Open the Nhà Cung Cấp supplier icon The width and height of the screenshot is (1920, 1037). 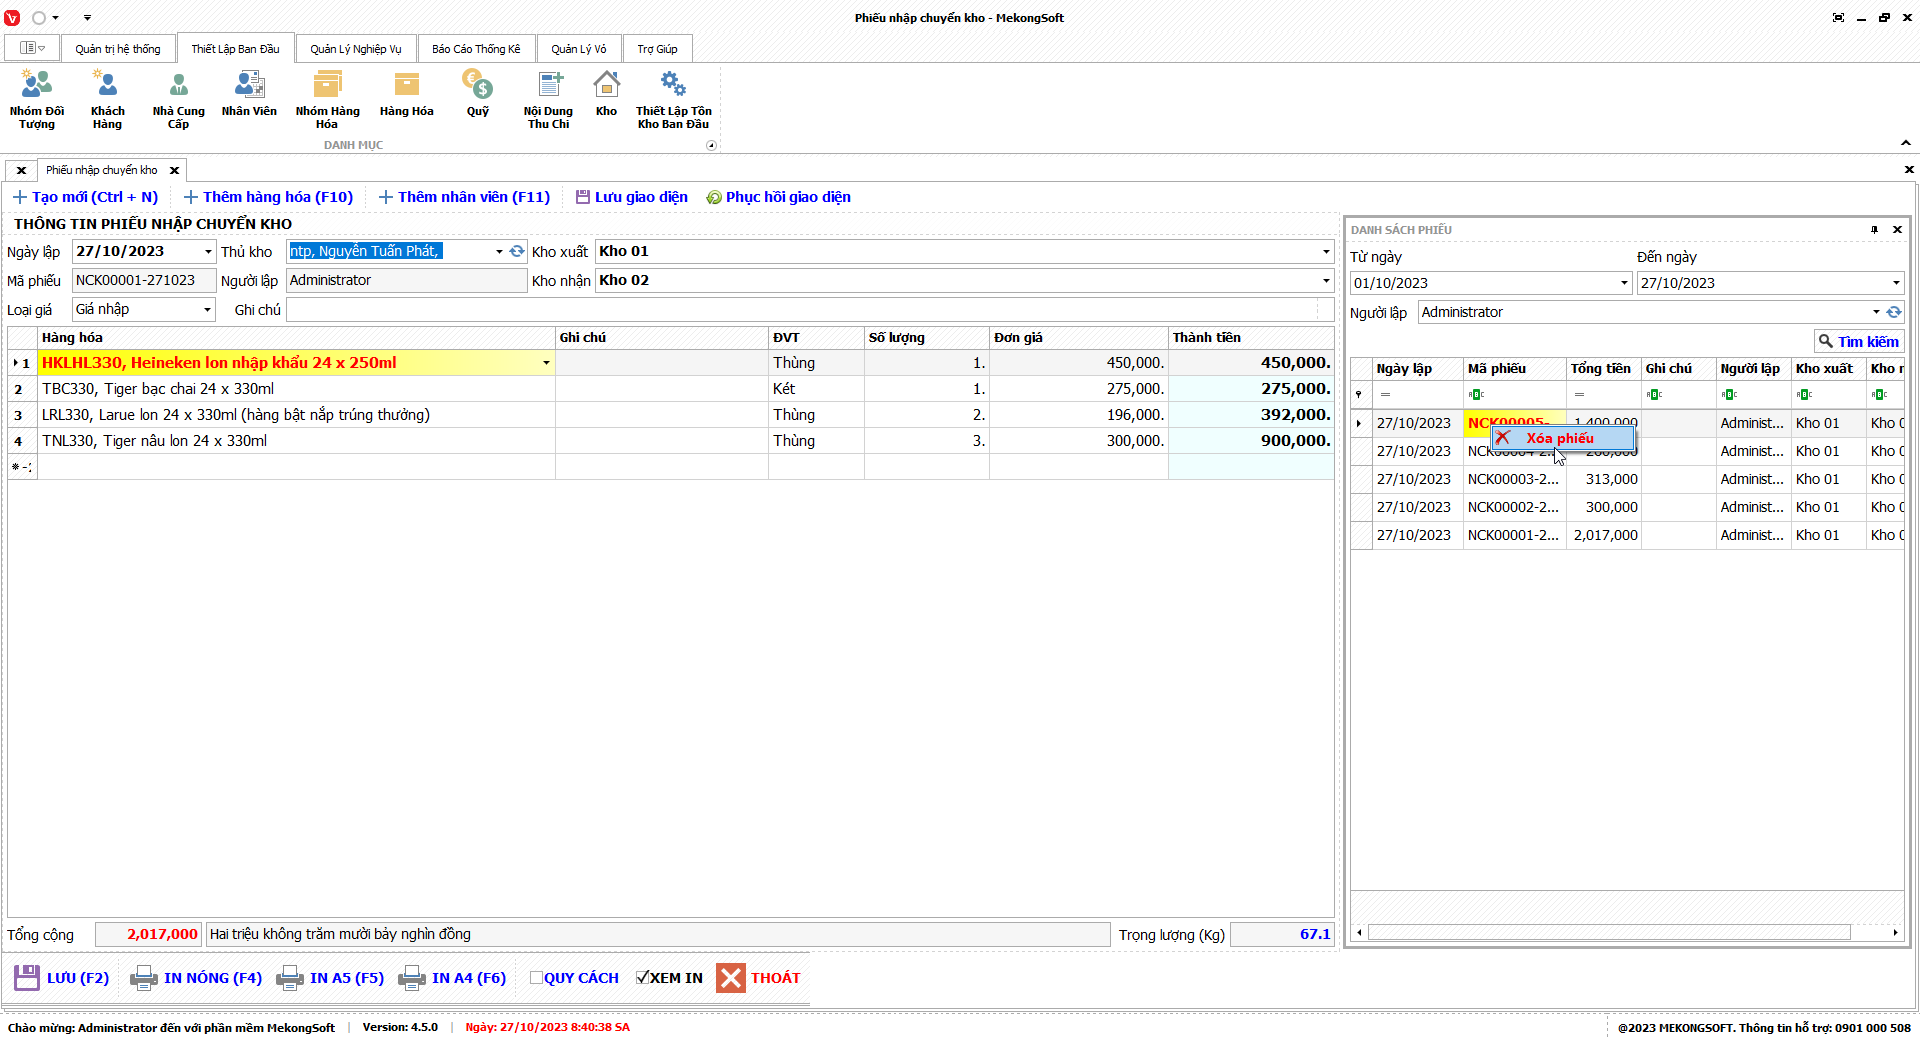tap(178, 98)
